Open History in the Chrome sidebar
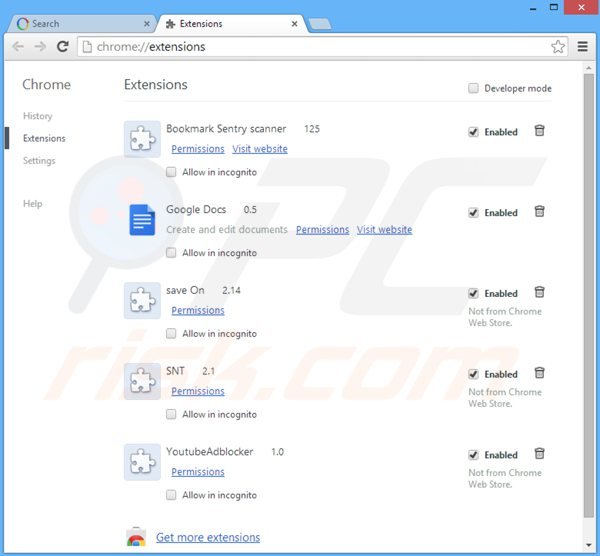 [x=38, y=116]
